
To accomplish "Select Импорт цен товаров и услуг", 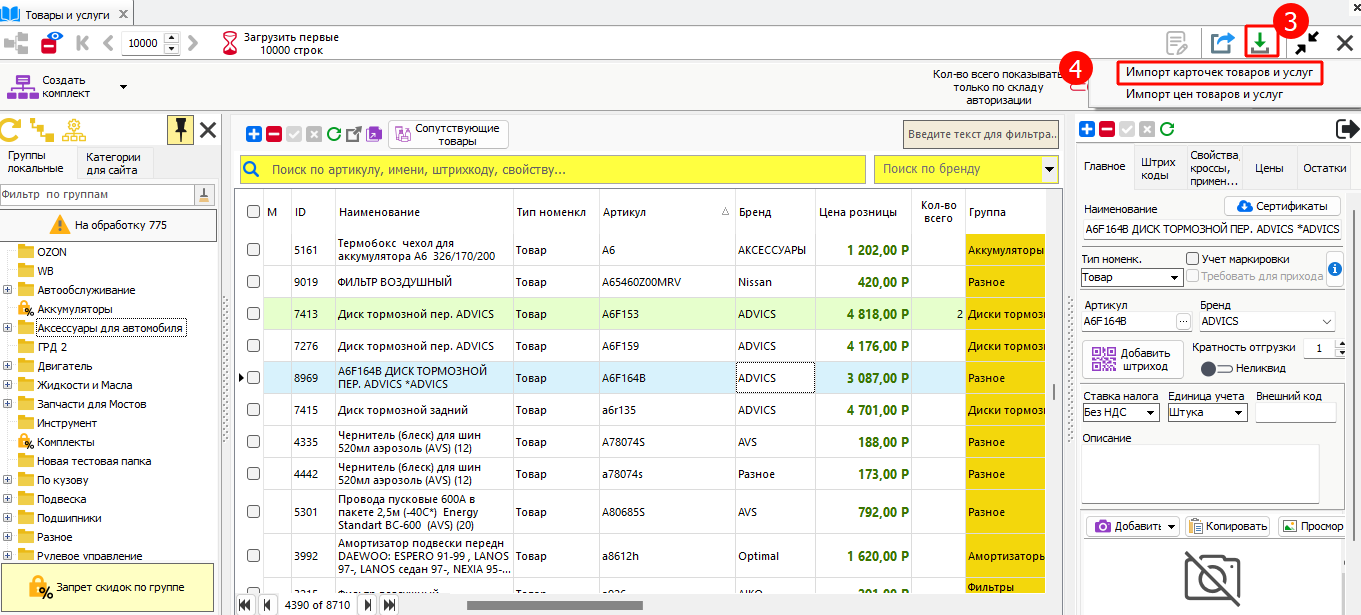I will tap(1204, 94).
